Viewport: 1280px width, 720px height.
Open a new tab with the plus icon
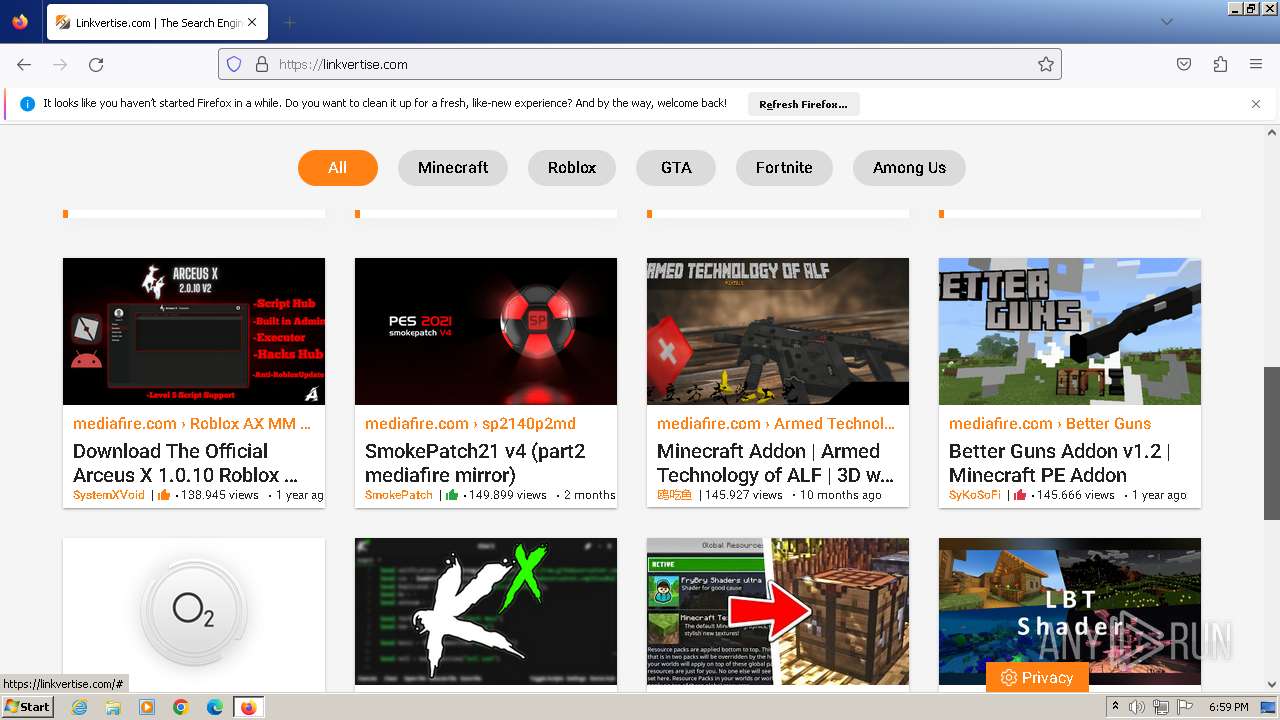click(289, 22)
